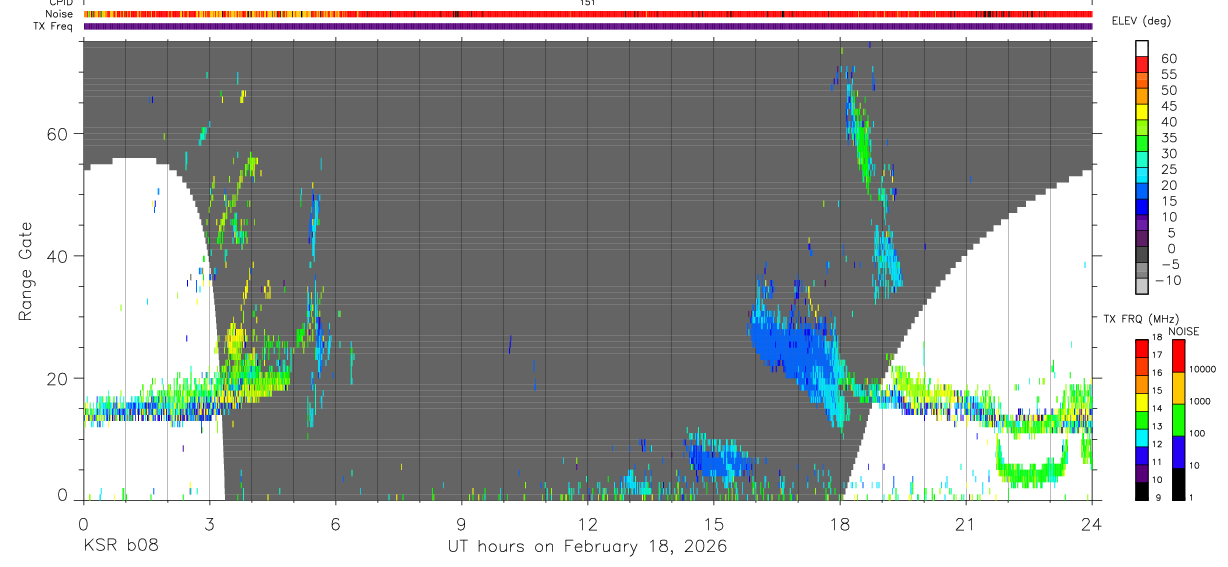Click the "9" tick on the UT hours axis
This screenshot has height=567, width=1228.
pos(461,524)
